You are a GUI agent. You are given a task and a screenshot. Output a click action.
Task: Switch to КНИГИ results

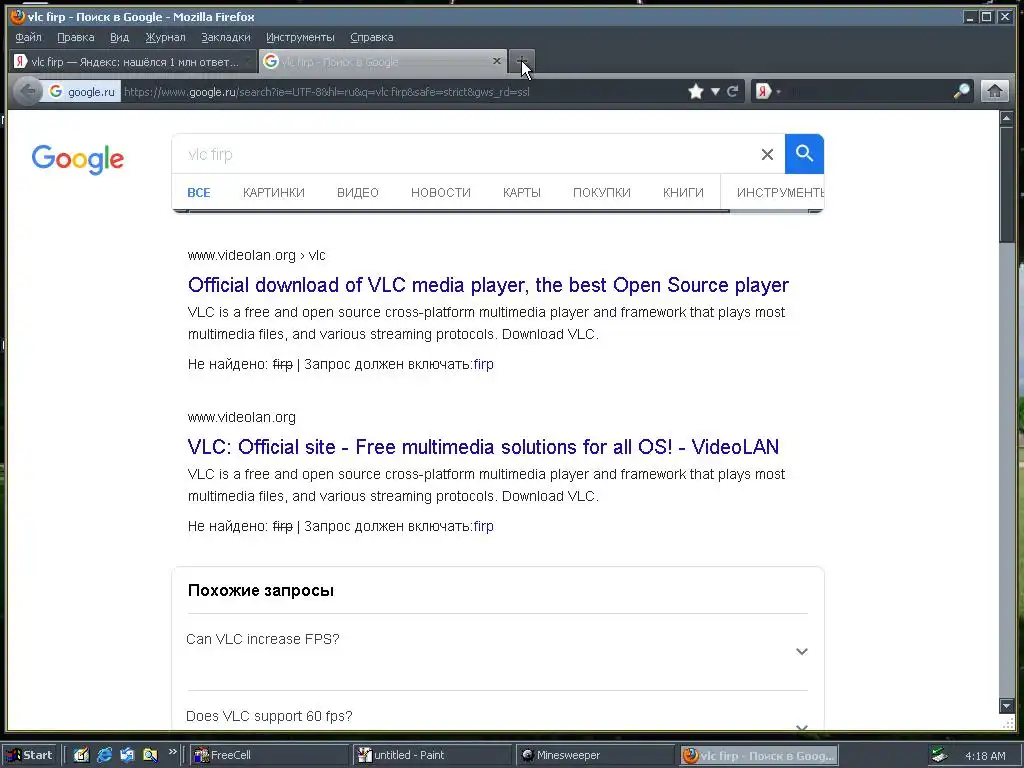point(683,193)
